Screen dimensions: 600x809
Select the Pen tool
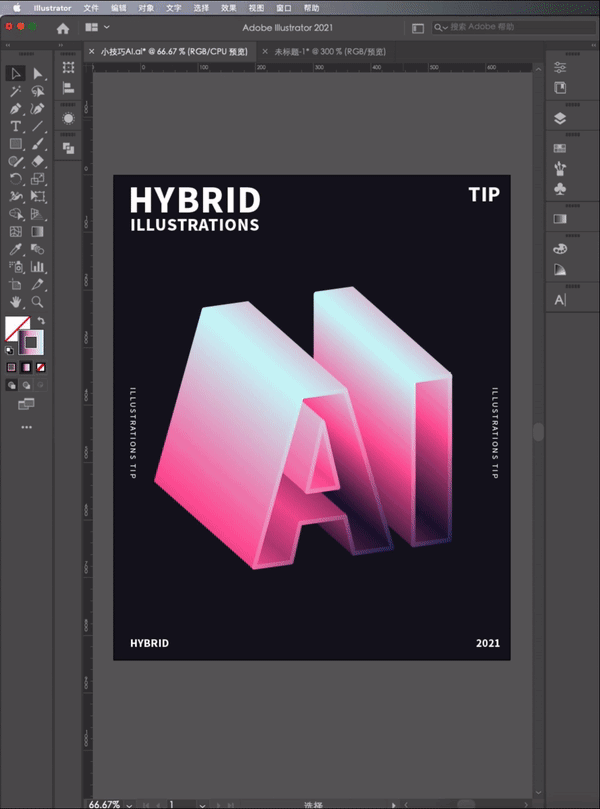click(15, 109)
